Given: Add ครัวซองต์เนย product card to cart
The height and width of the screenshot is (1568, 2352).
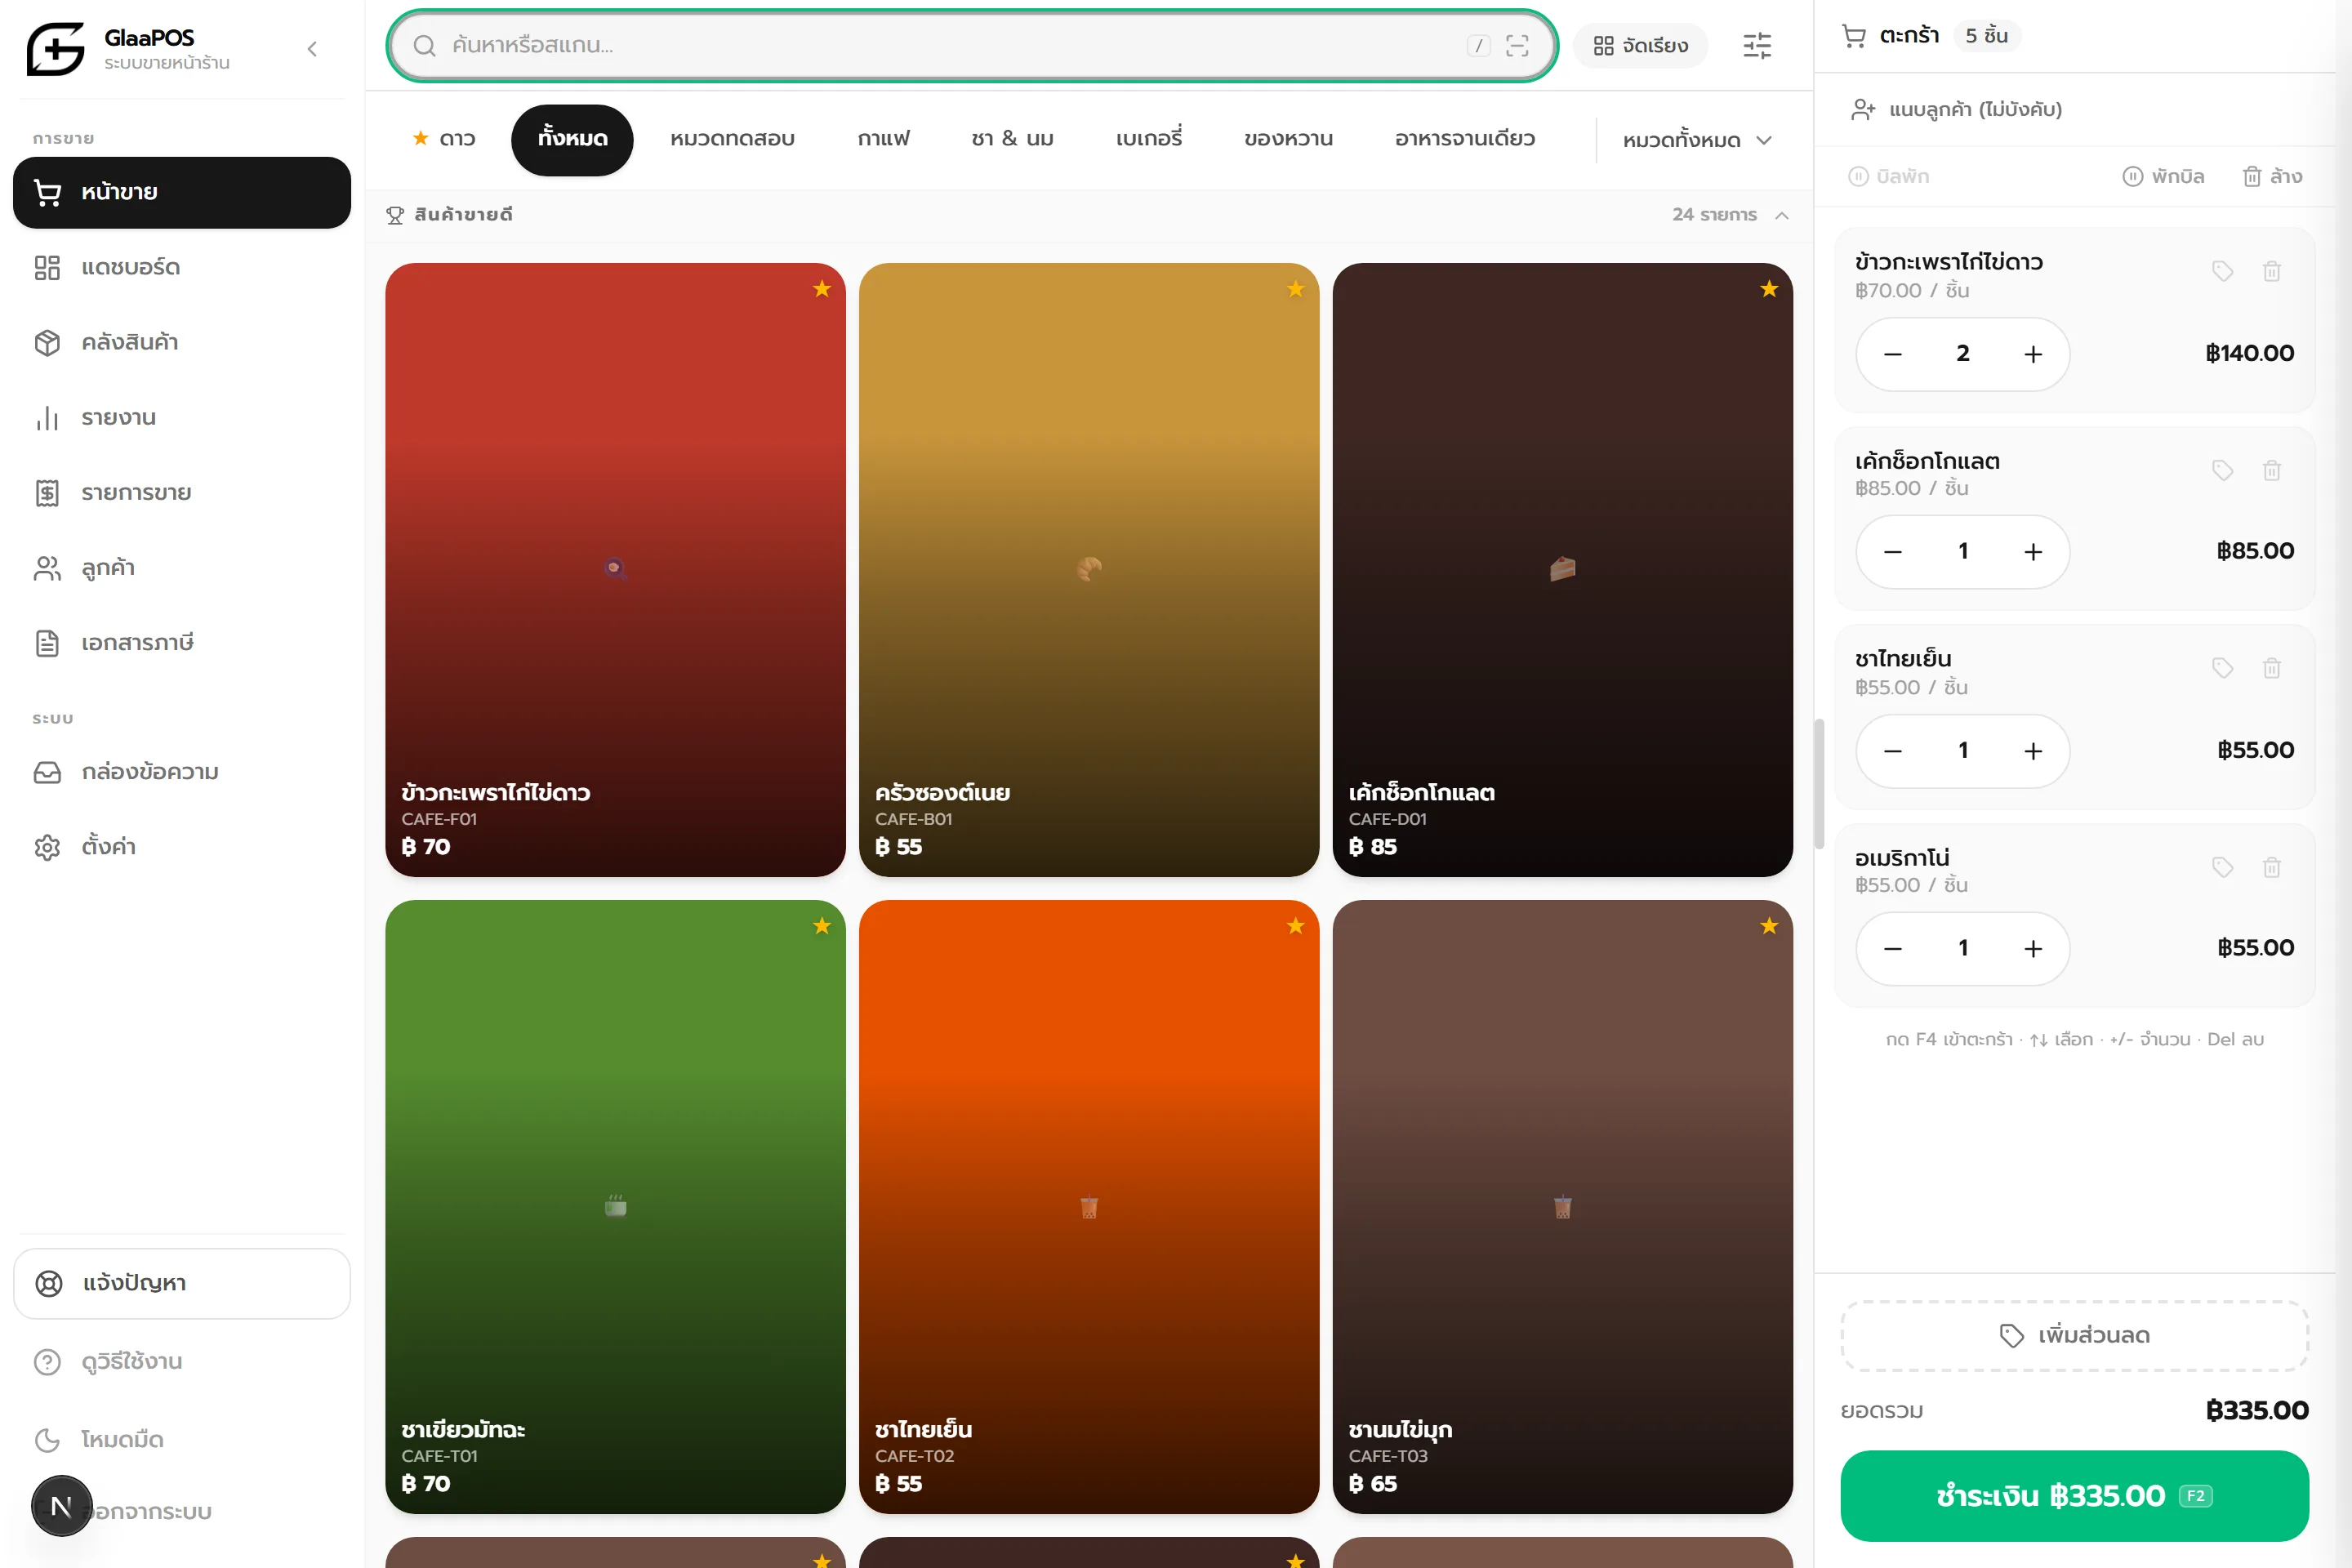Looking at the screenshot, I should 1089,570.
